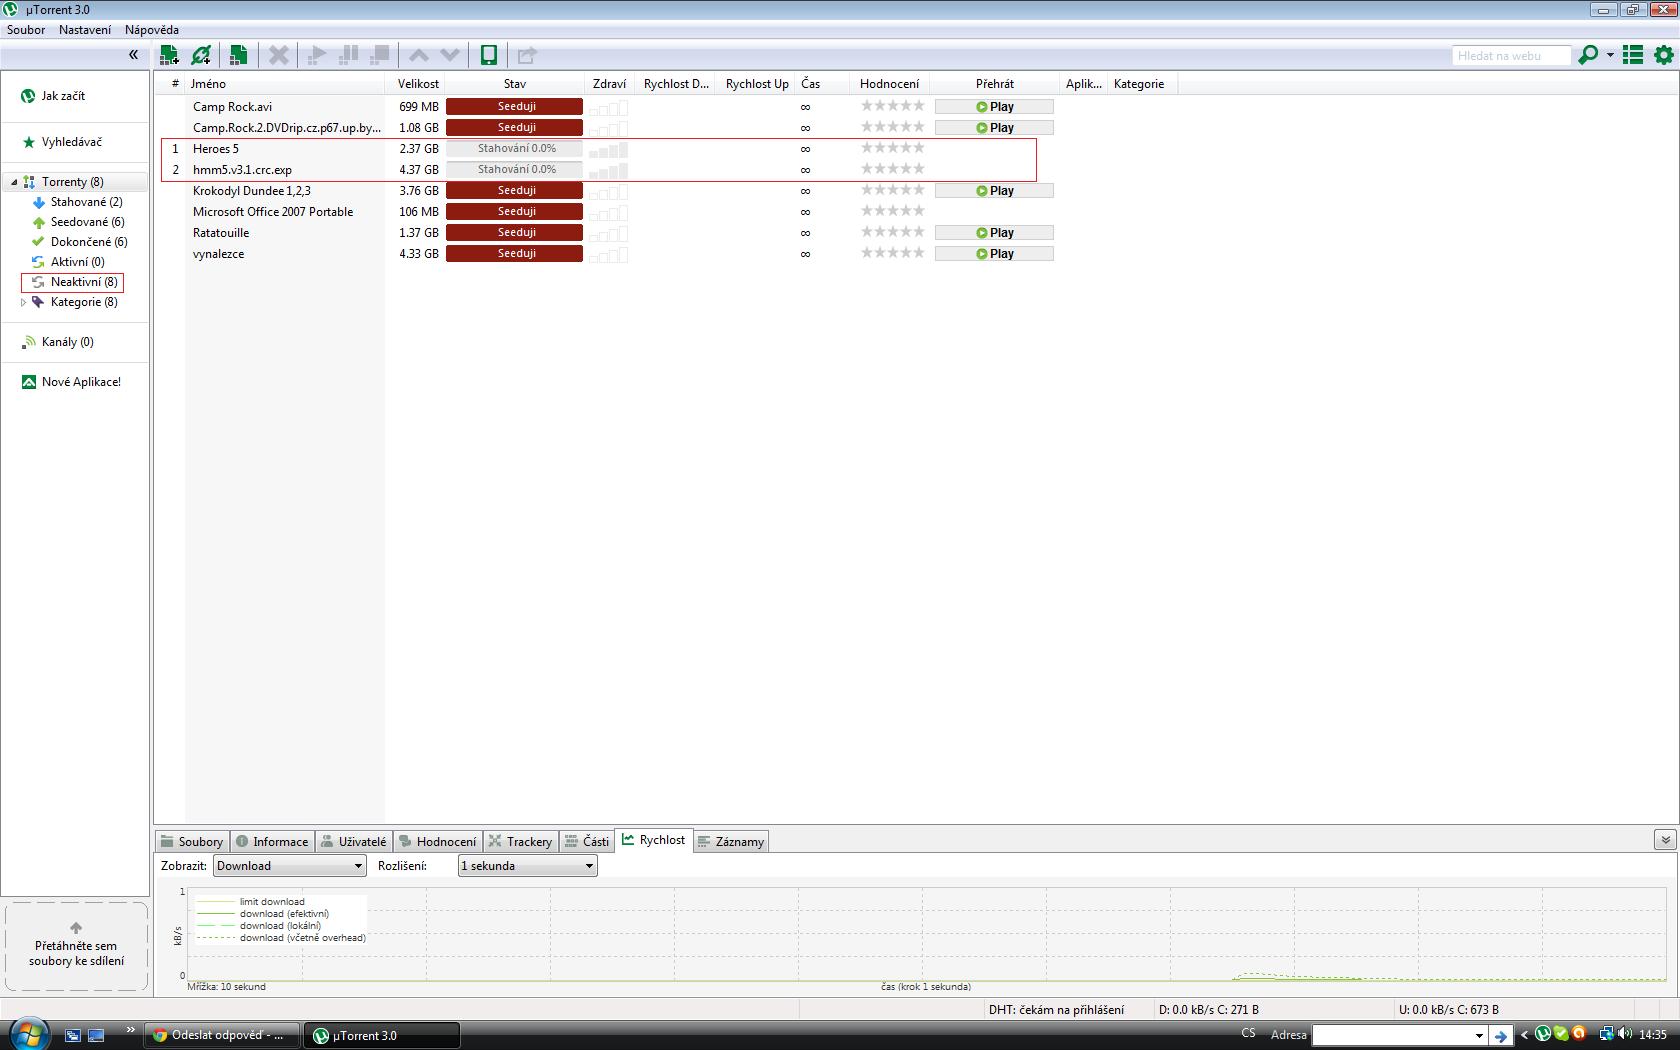
Task: Click the volume icon in system tray
Action: tap(1624, 1034)
